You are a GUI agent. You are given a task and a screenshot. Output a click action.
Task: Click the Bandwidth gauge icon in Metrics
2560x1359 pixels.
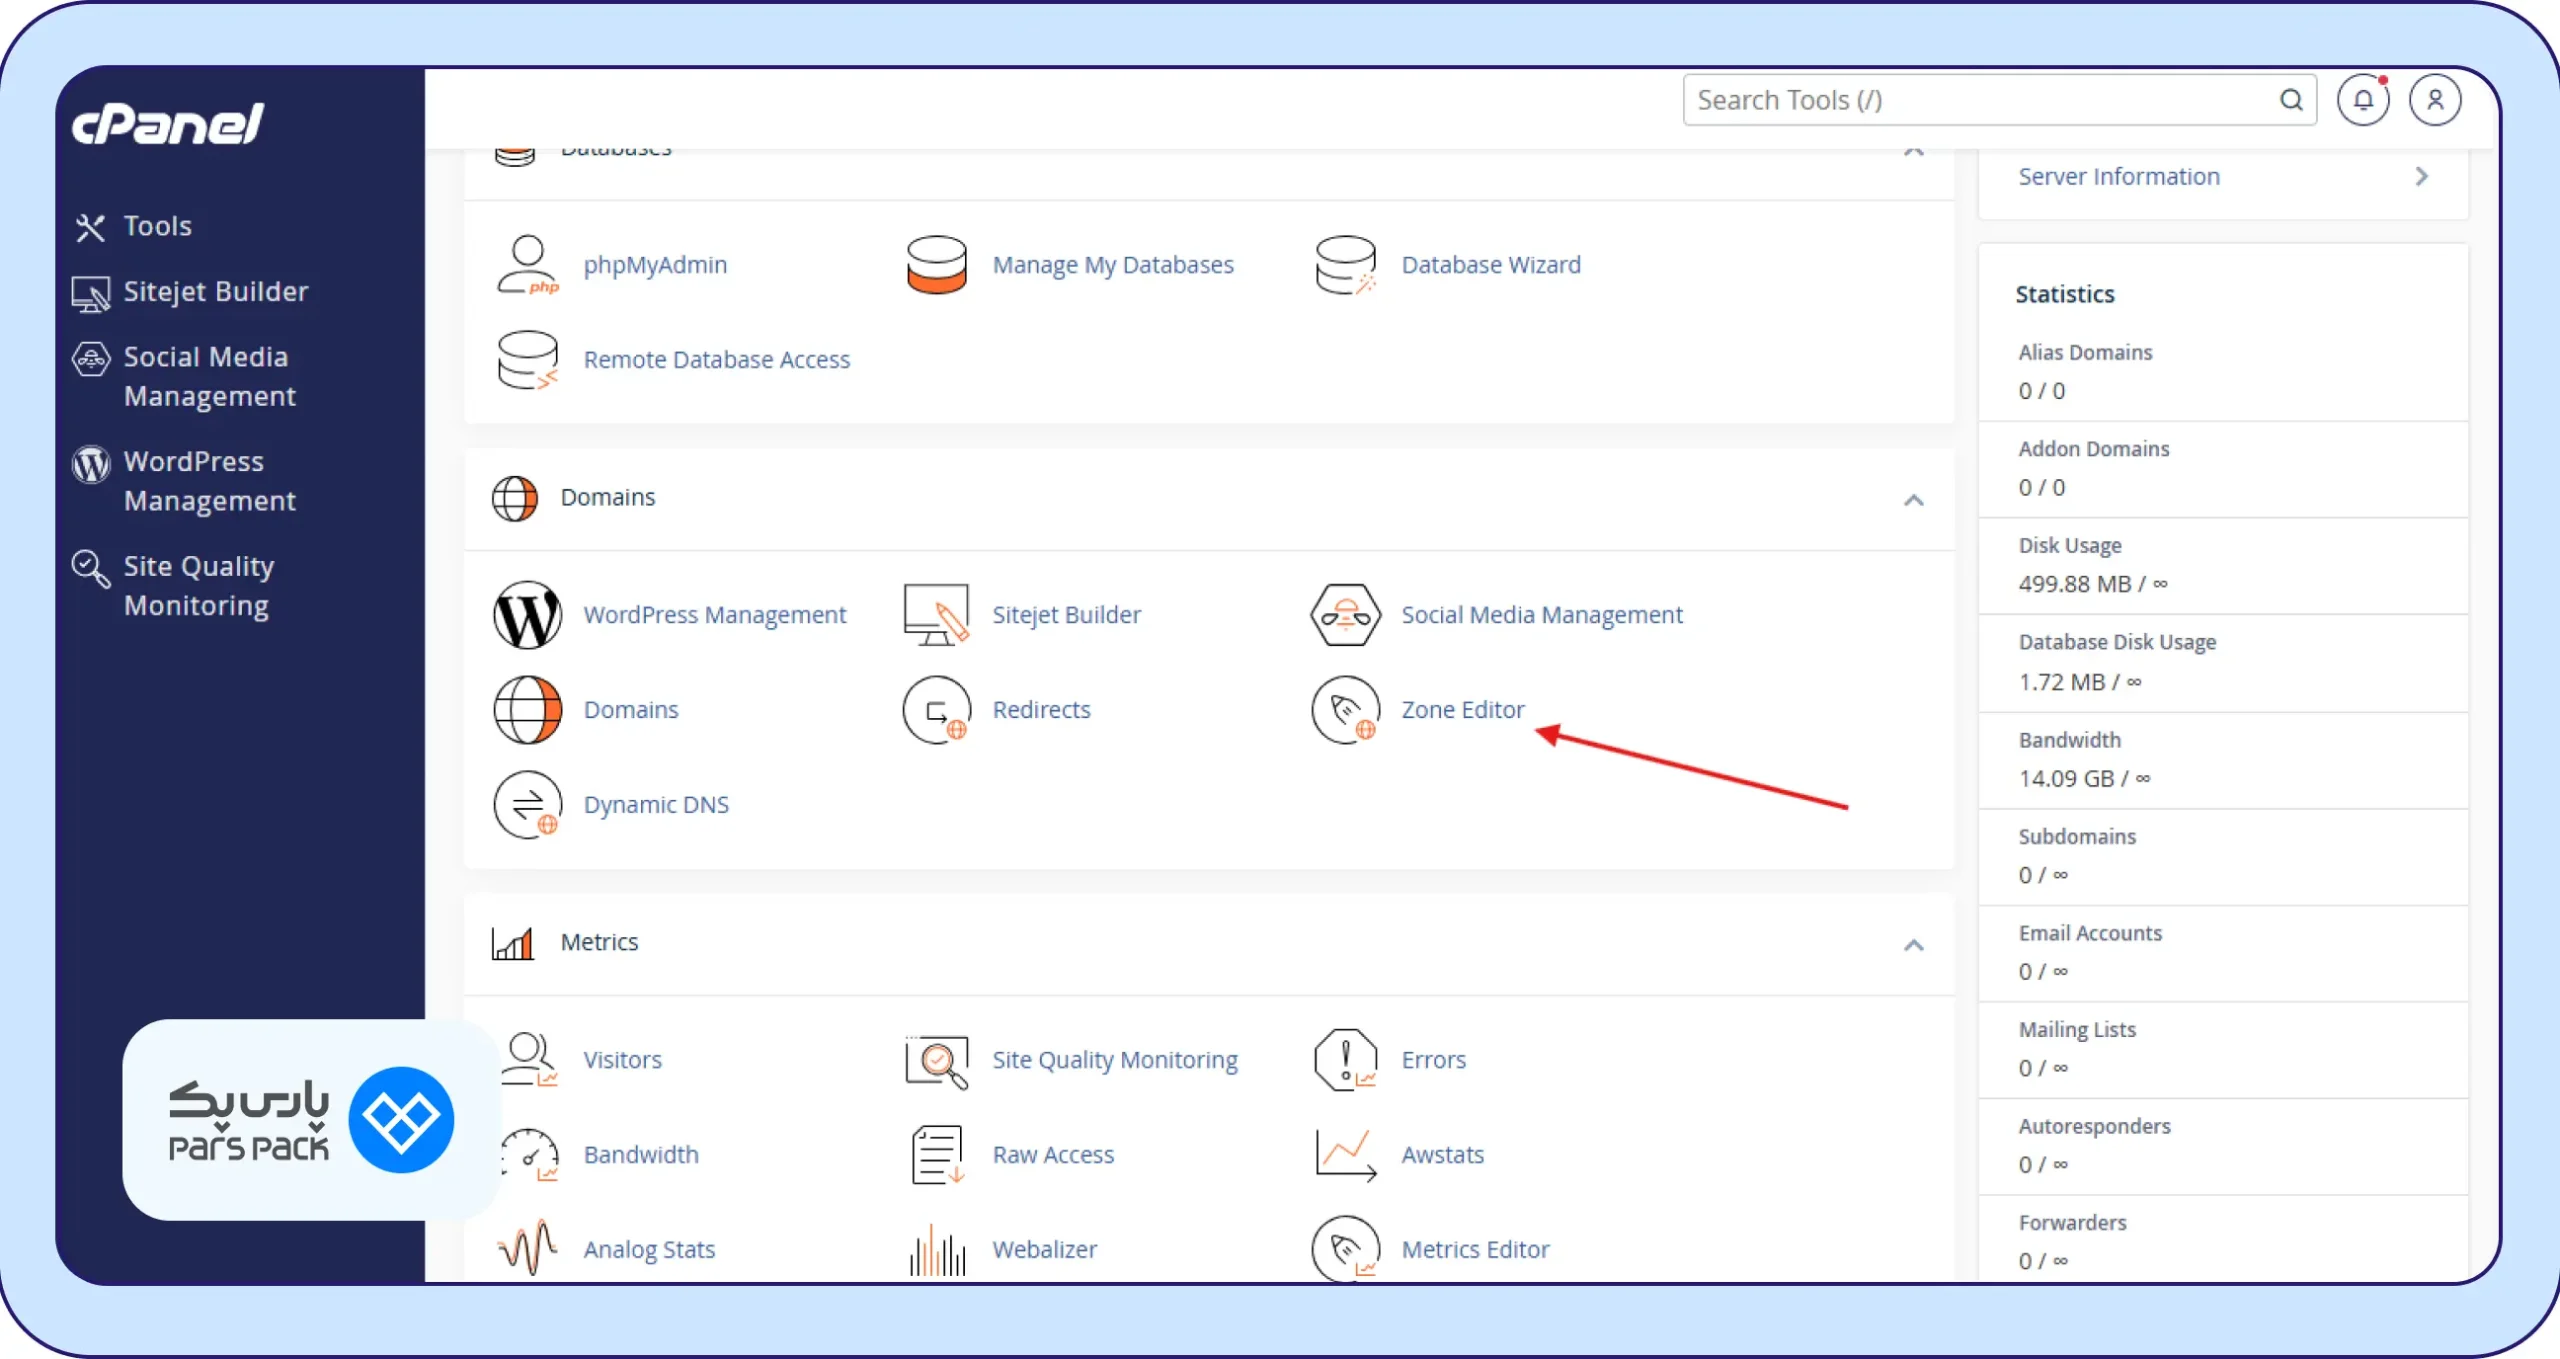(529, 1155)
